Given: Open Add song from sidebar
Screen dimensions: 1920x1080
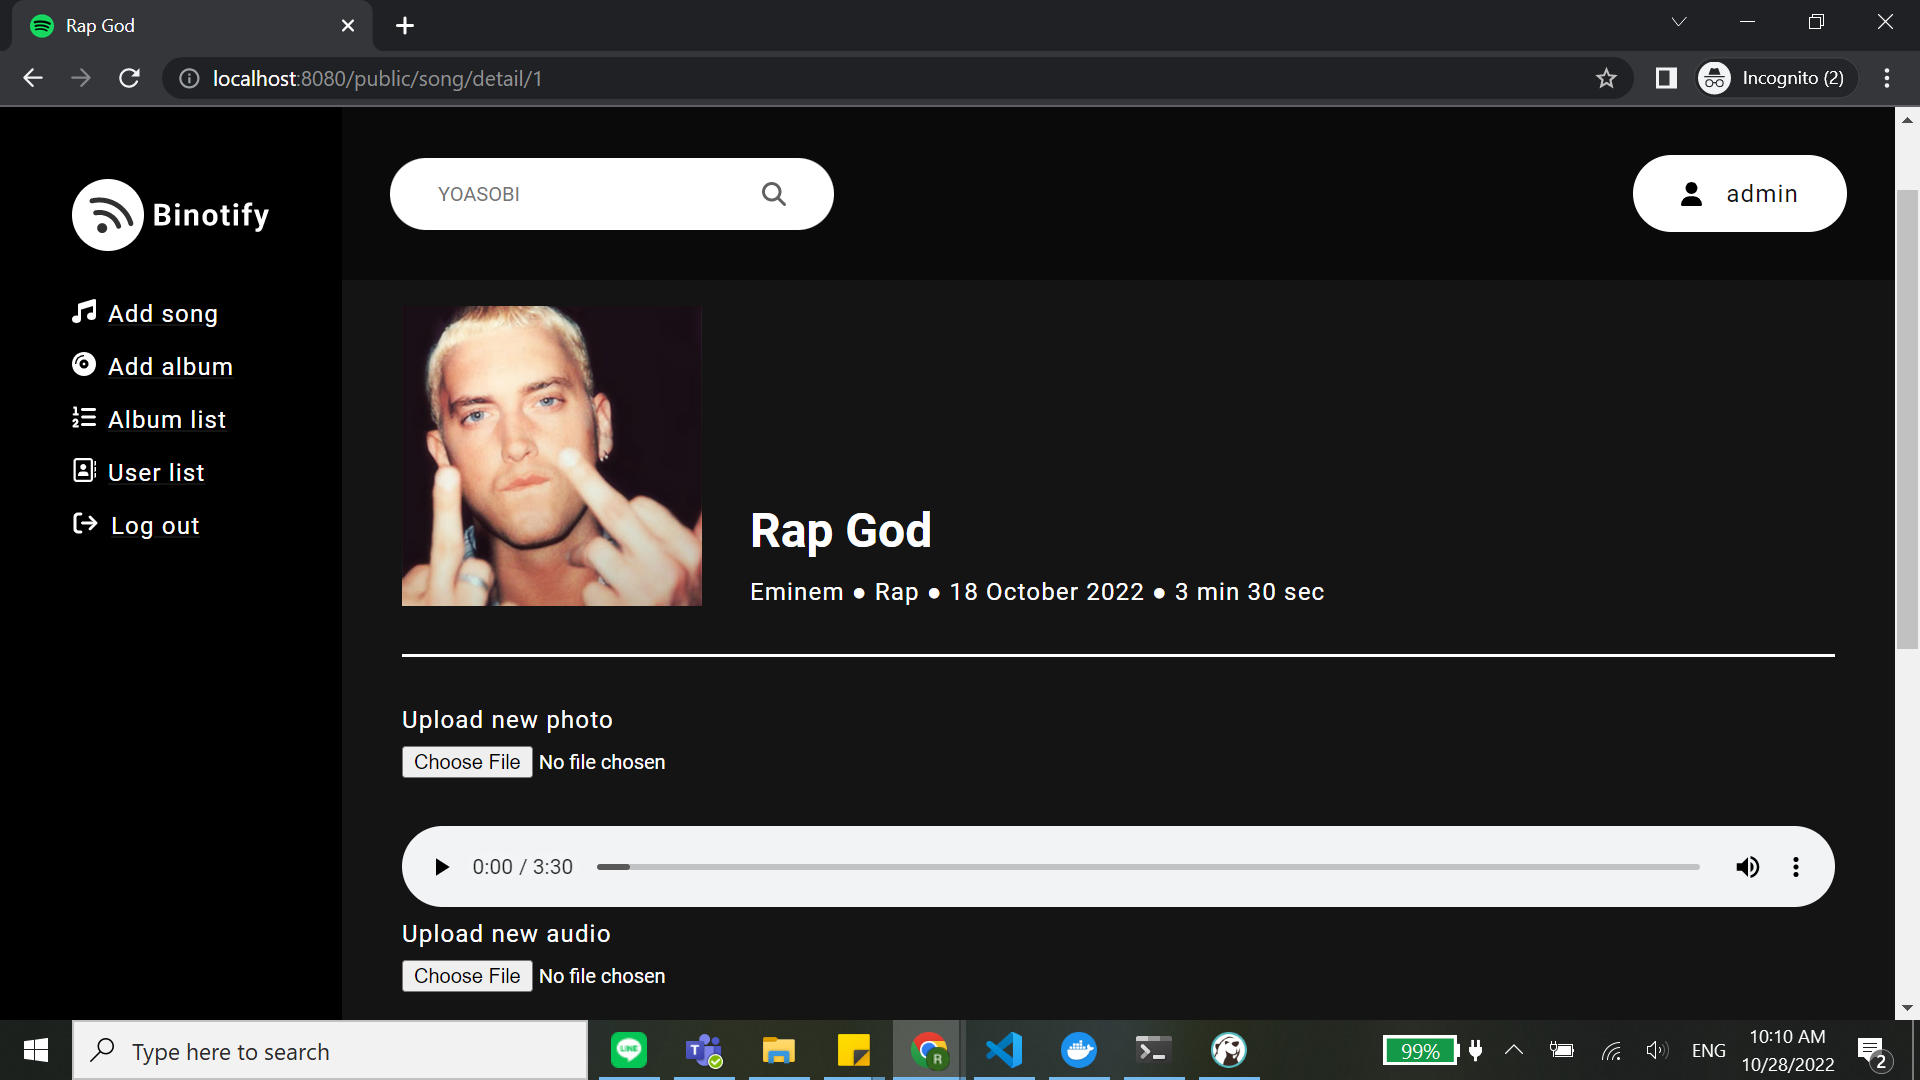Looking at the screenshot, I should click(x=162, y=314).
